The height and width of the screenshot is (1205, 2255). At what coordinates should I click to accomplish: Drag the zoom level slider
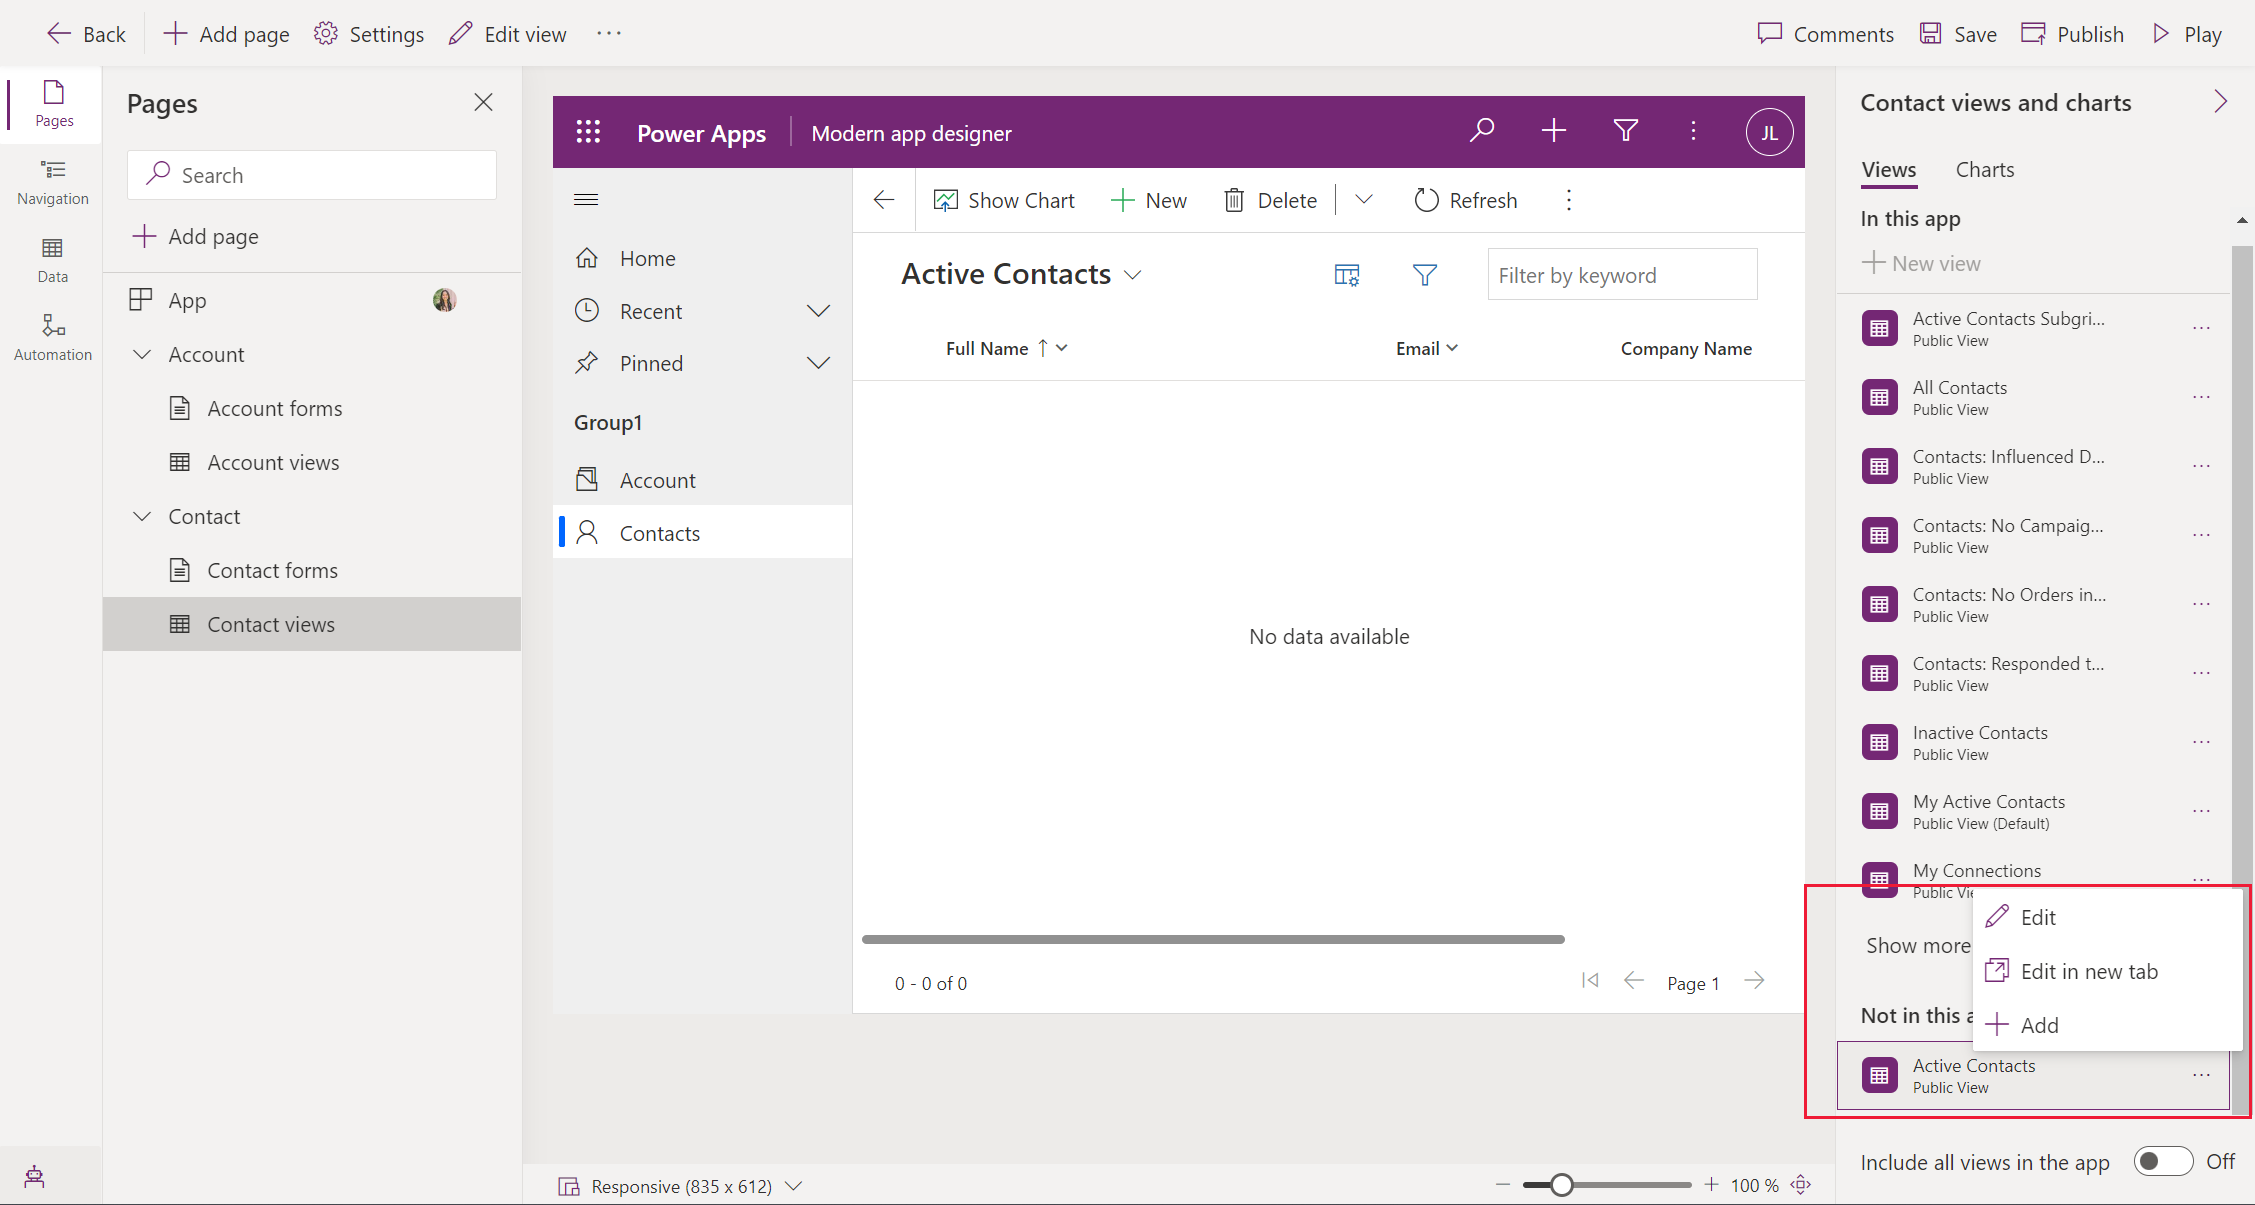1559,1183
